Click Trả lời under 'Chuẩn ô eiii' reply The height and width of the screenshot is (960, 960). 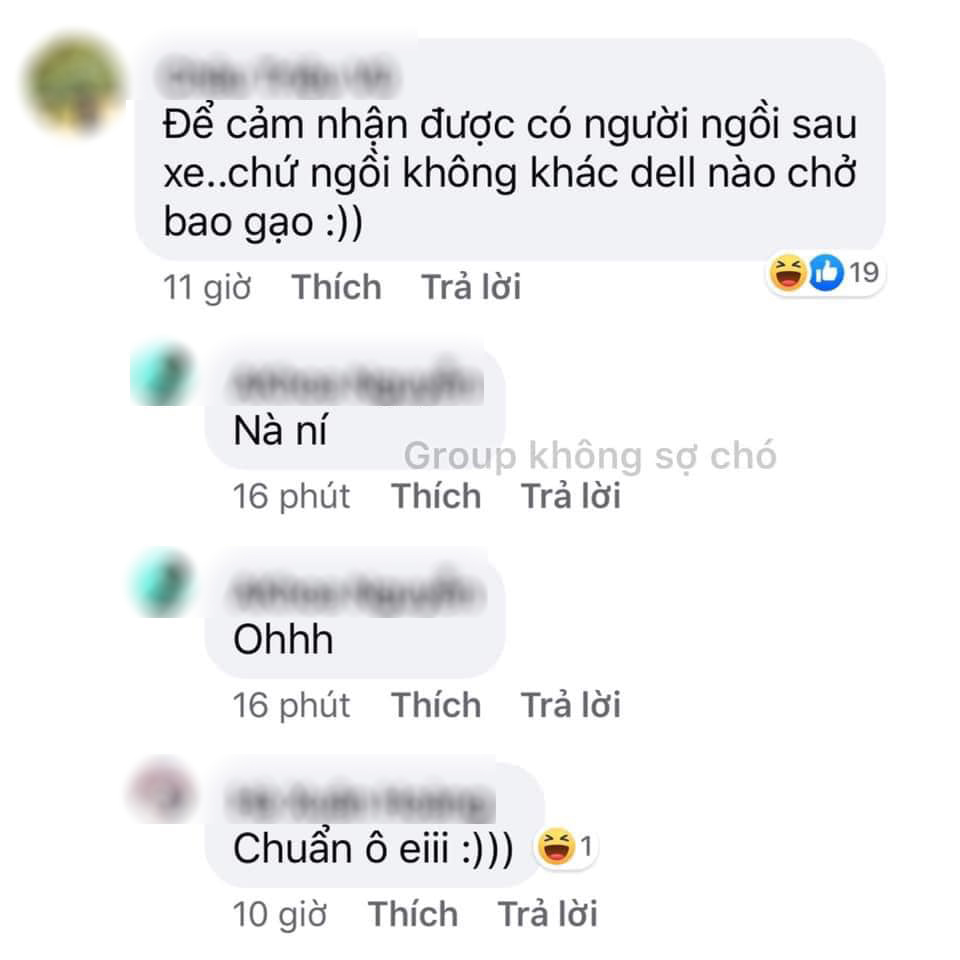pos(547,914)
